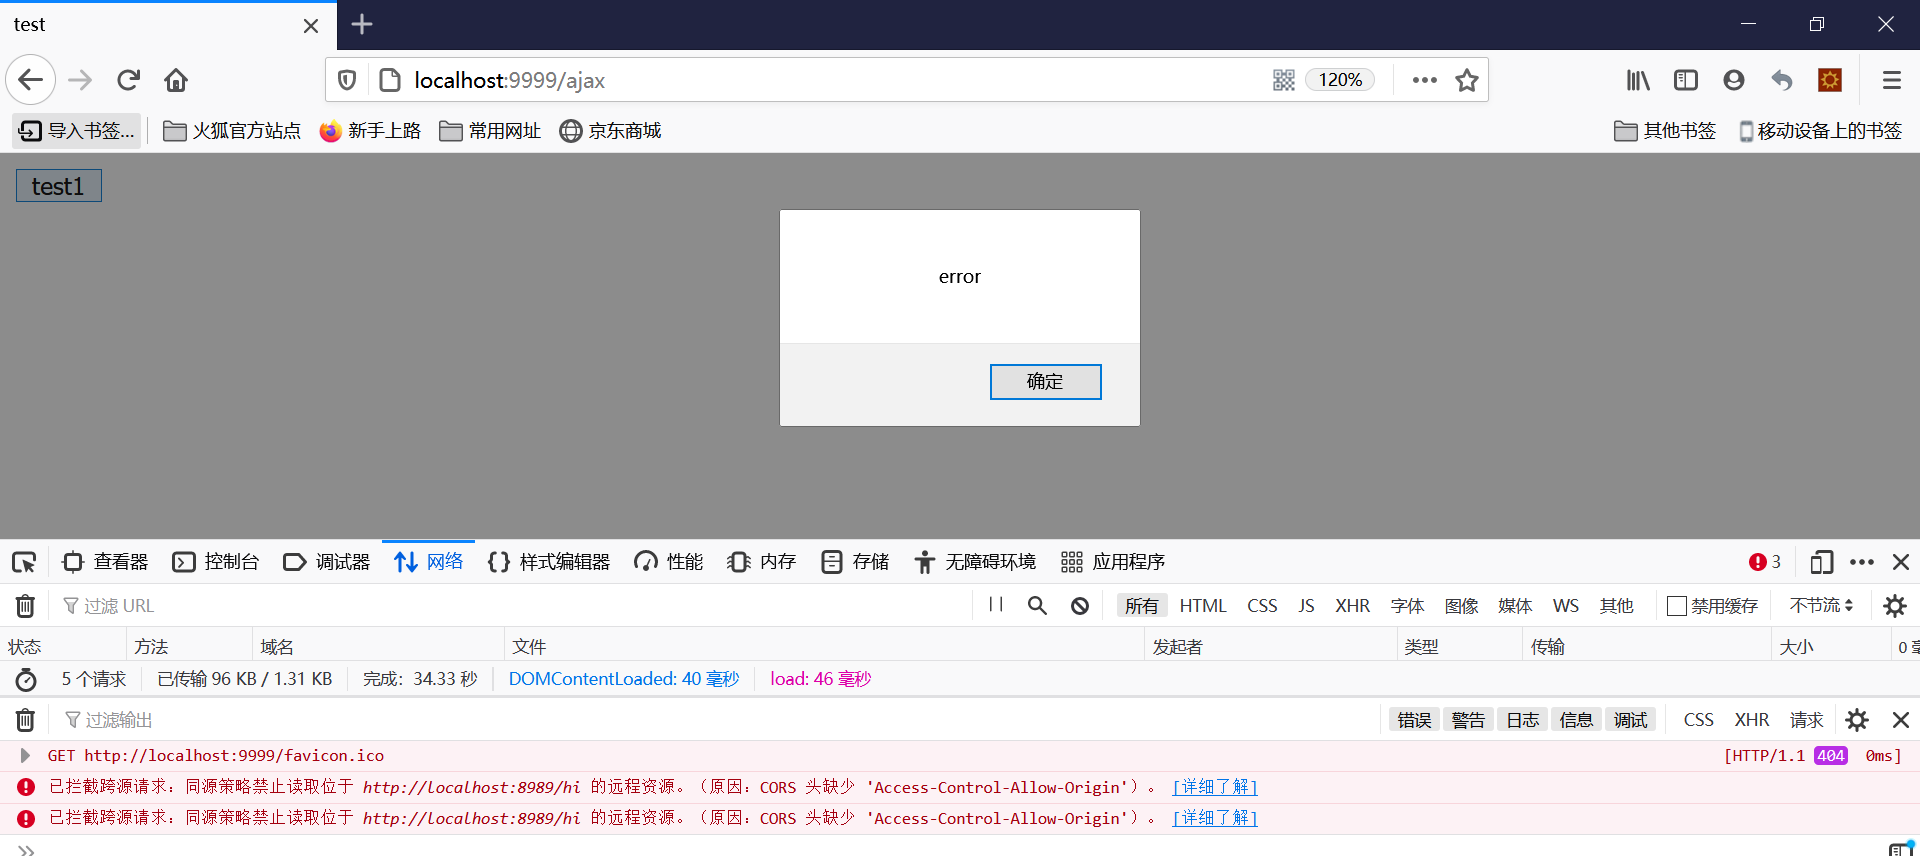Toggle the 警告 console filter

click(x=1468, y=720)
